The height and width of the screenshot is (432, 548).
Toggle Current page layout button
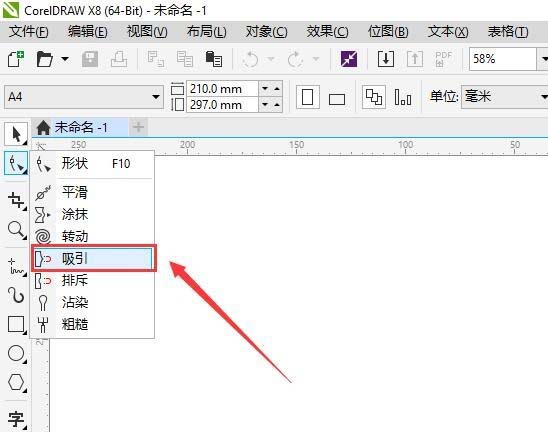coord(403,97)
